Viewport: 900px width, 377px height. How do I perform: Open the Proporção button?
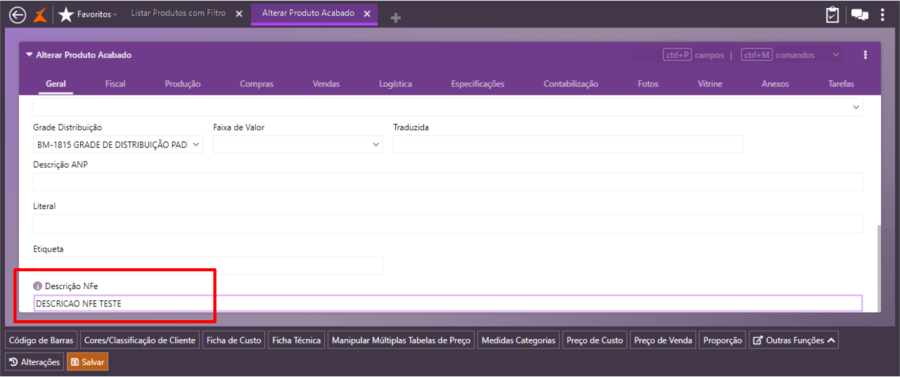point(723,340)
